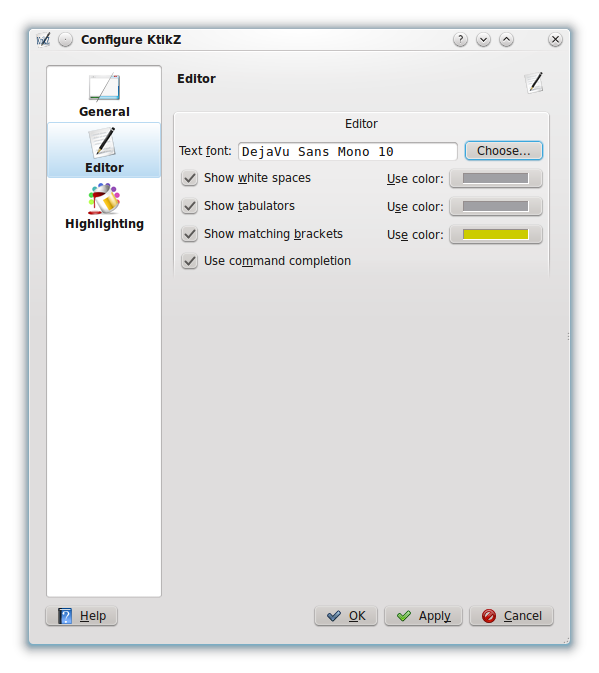Viewport: 599px width, 673px height.
Task: Open the Choose... font dialog
Action: (x=504, y=151)
